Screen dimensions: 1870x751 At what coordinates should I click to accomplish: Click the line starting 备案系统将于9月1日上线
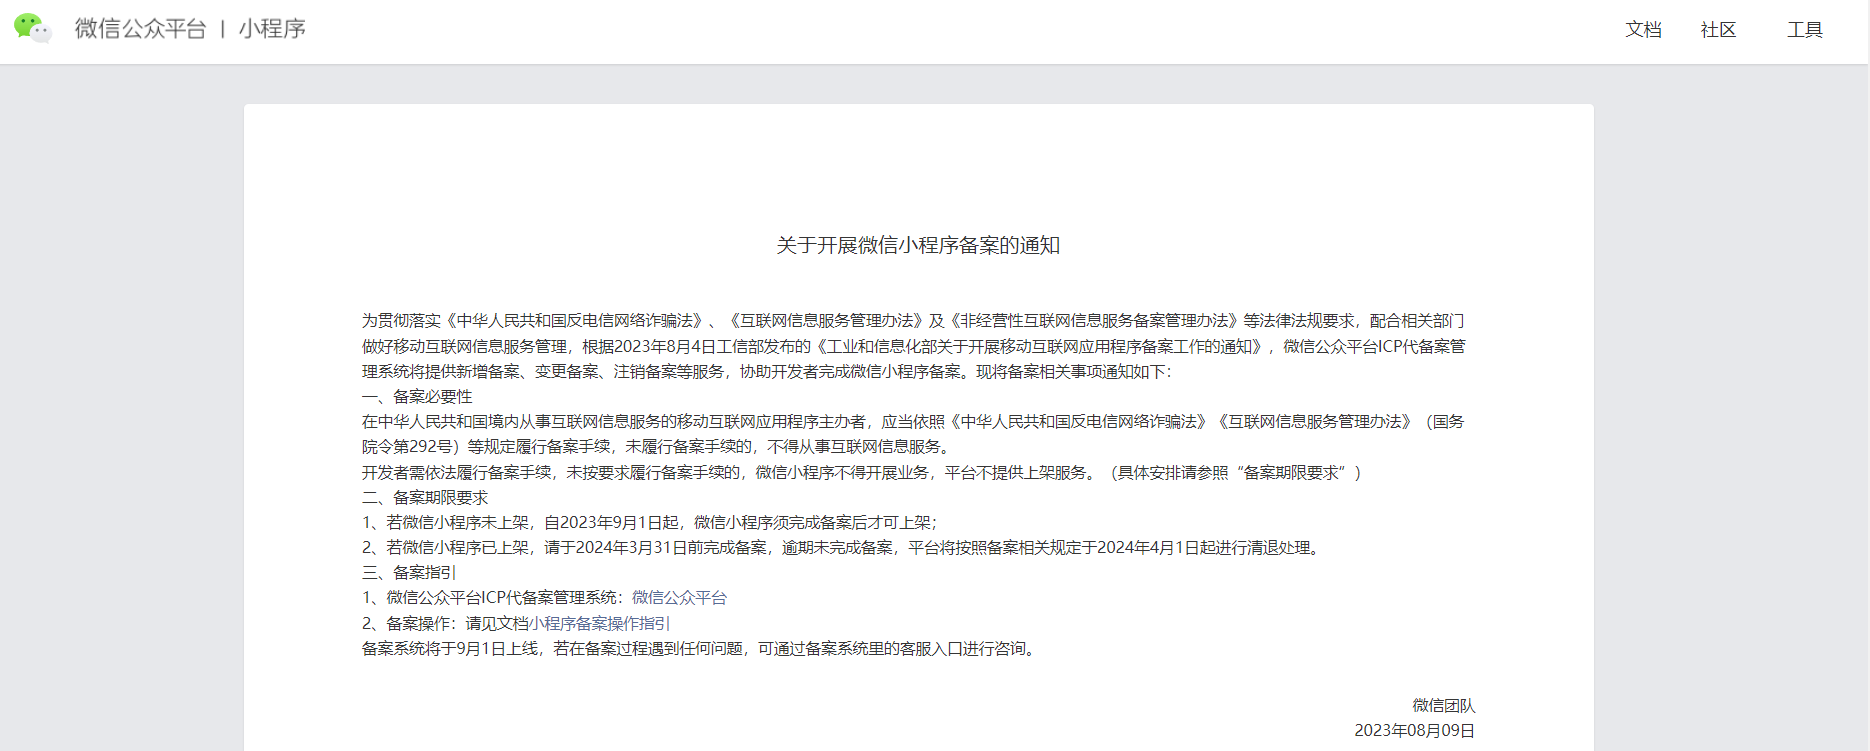click(x=701, y=649)
